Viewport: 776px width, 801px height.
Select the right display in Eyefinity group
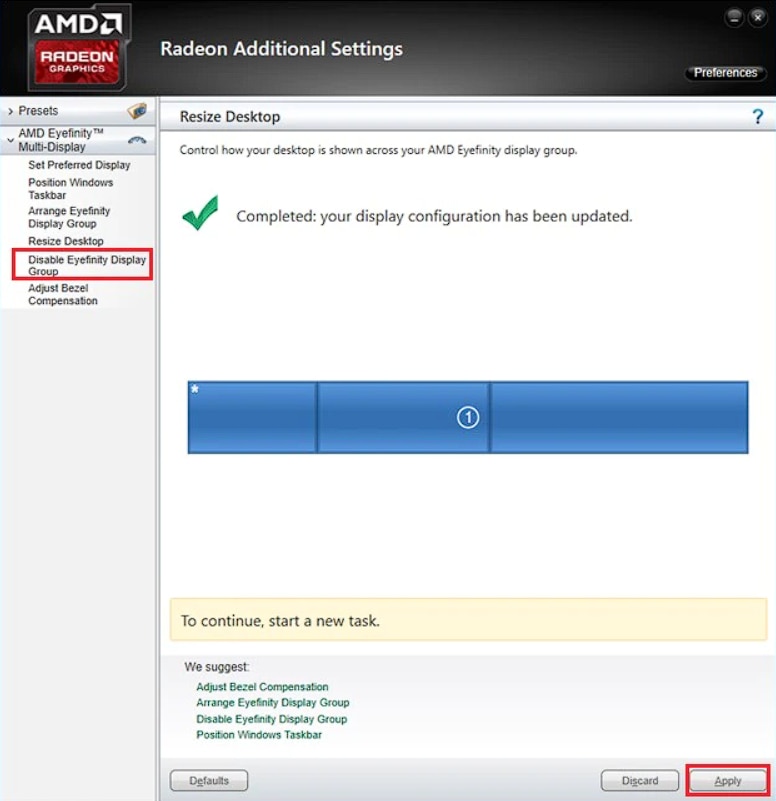619,417
